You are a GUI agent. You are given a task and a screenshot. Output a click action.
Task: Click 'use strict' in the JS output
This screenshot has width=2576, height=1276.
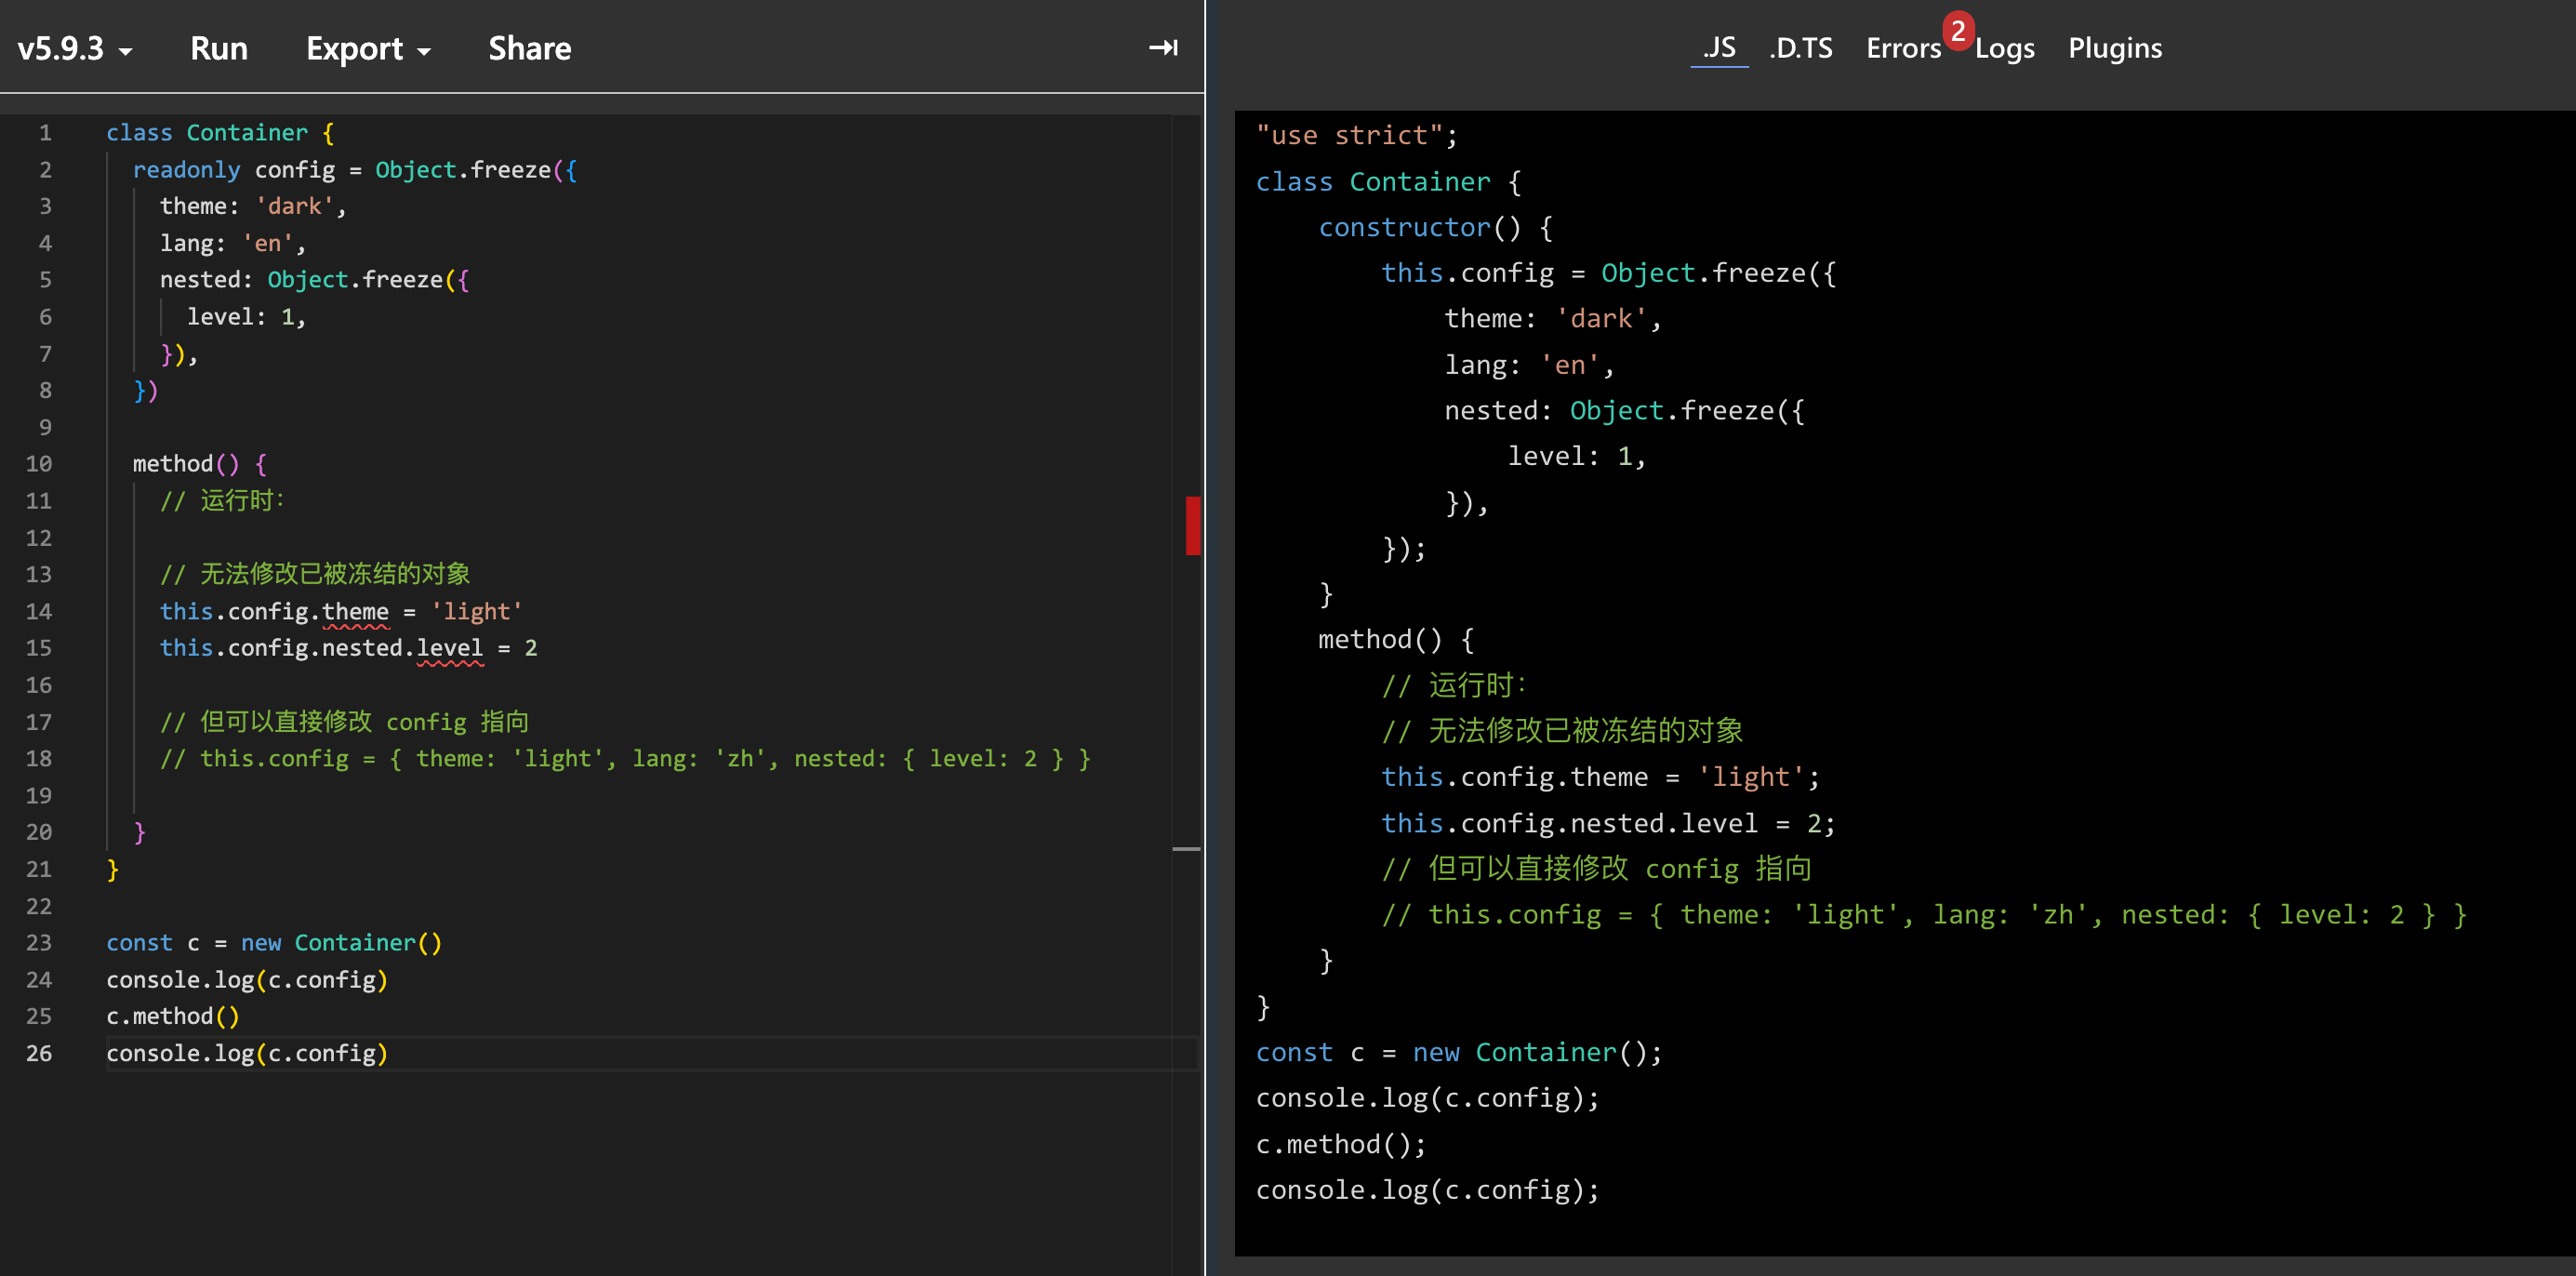1348,135
